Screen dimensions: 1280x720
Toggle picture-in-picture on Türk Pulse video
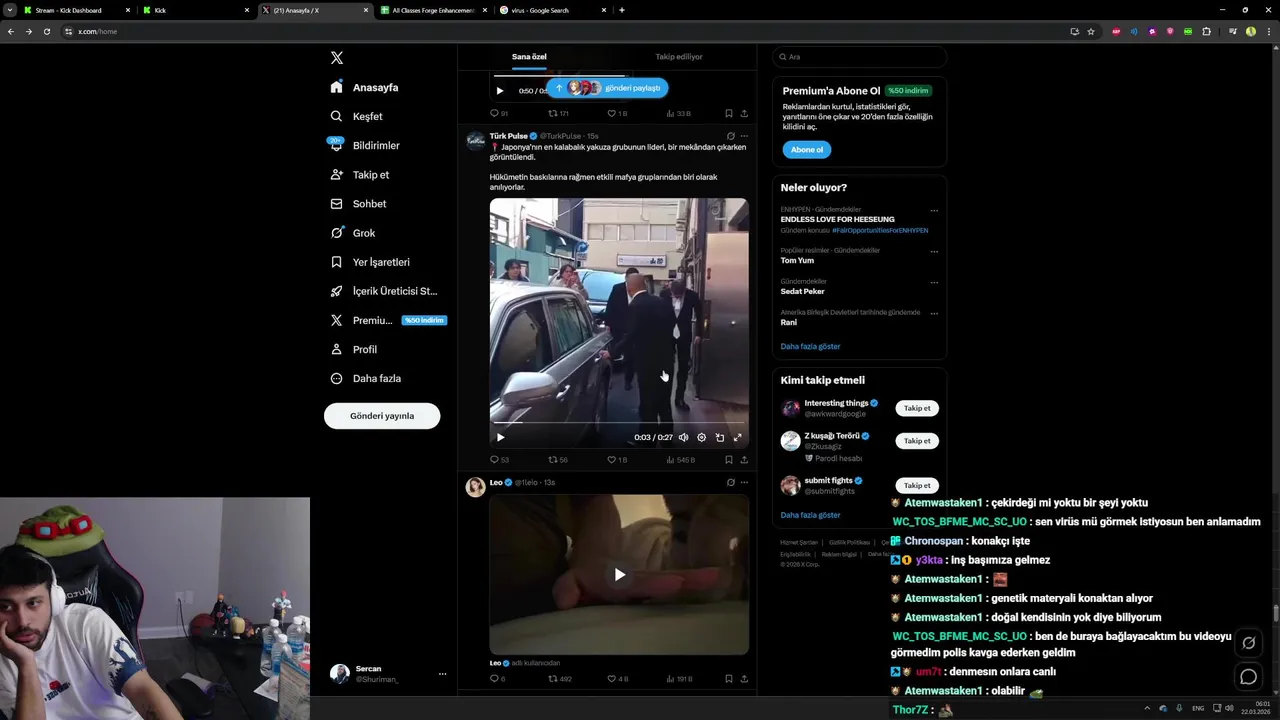pyautogui.click(x=720, y=437)
